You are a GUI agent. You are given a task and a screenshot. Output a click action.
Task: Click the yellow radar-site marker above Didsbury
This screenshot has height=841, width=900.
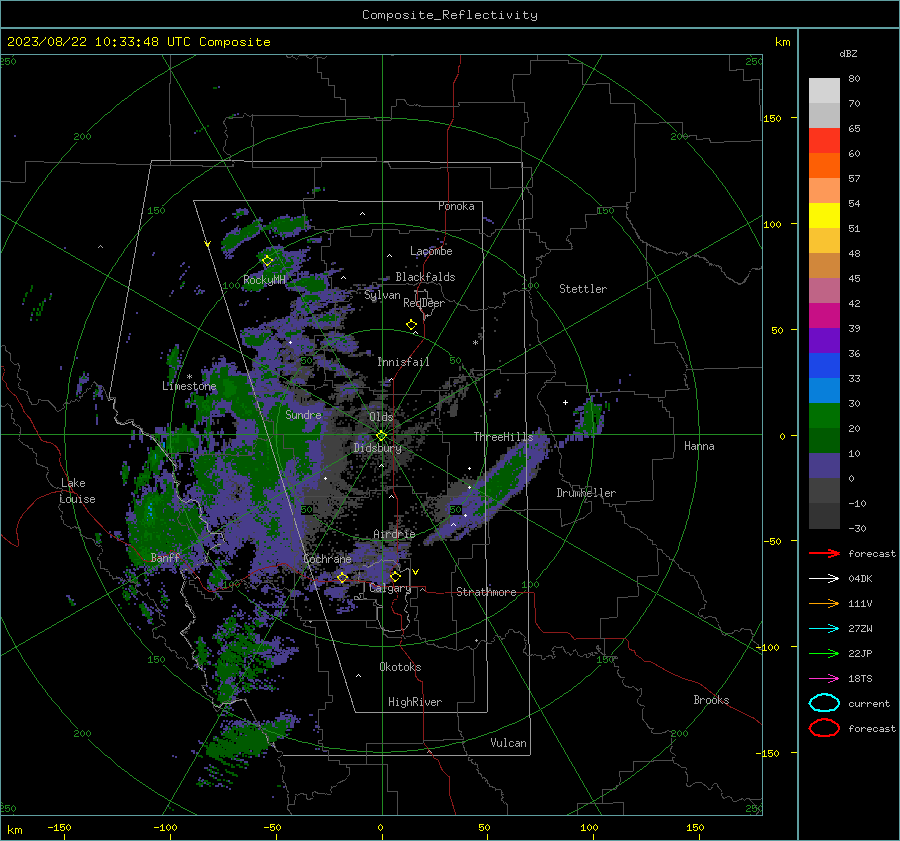(381, 435)
